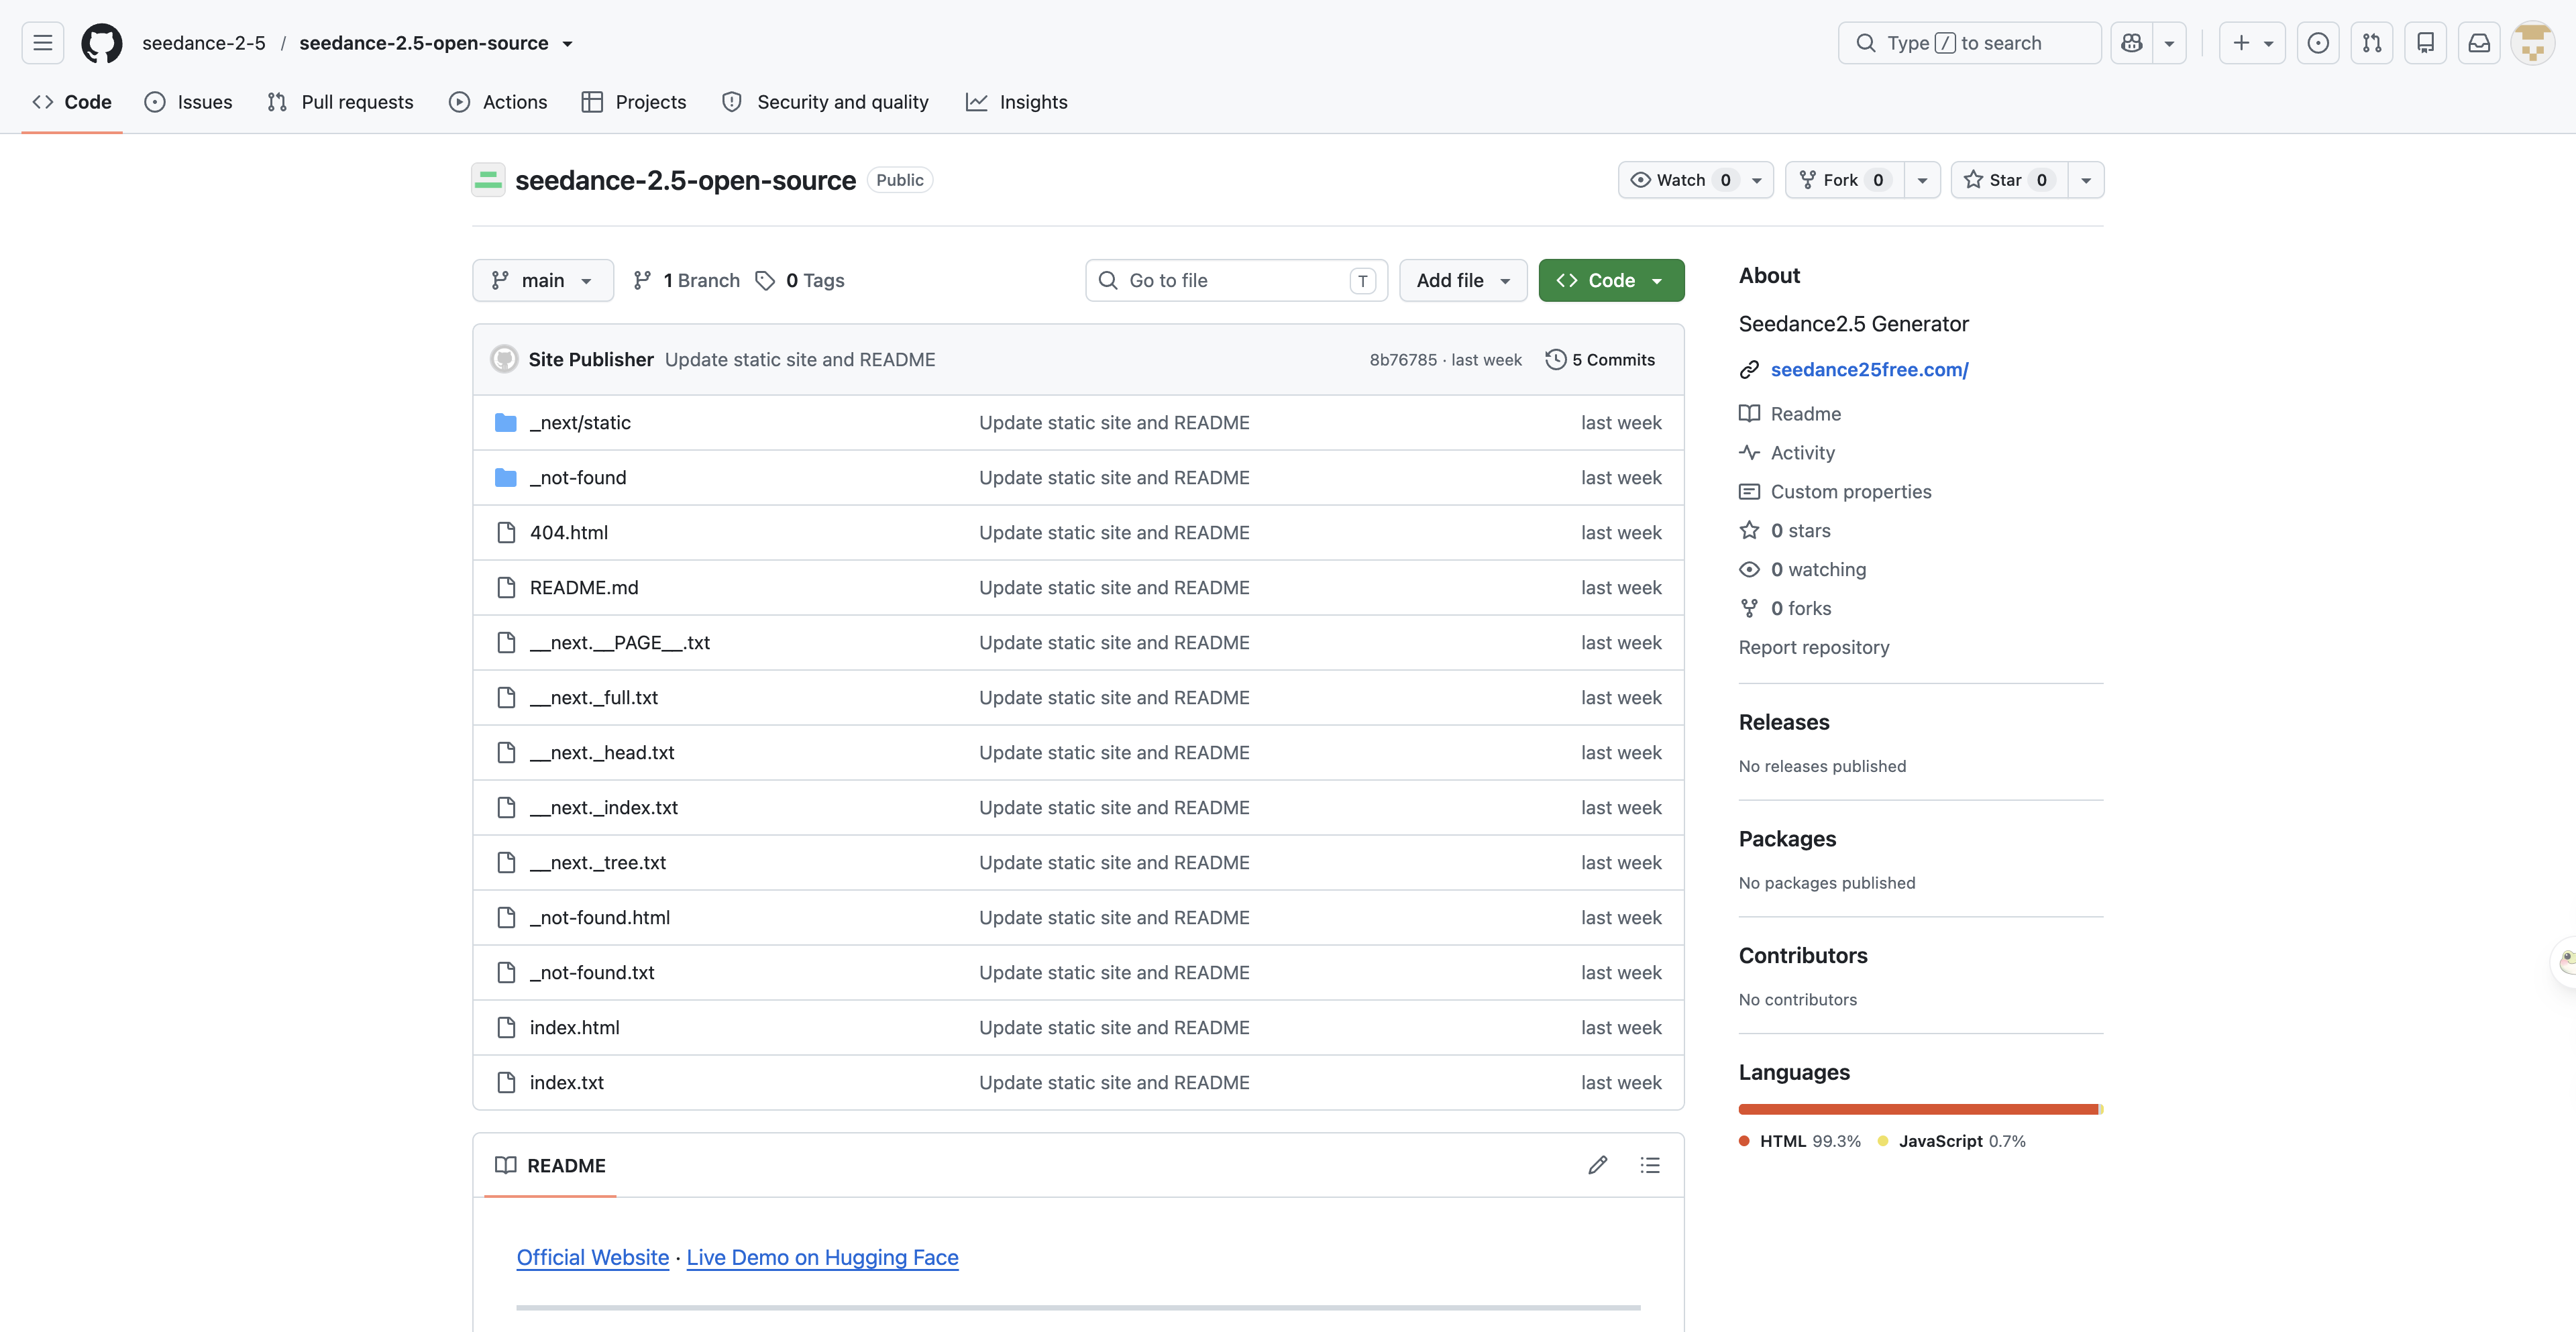Viewport: 2576px width, 1332px height.
Task: Open the Official Website link
Action: [593, 1258]
